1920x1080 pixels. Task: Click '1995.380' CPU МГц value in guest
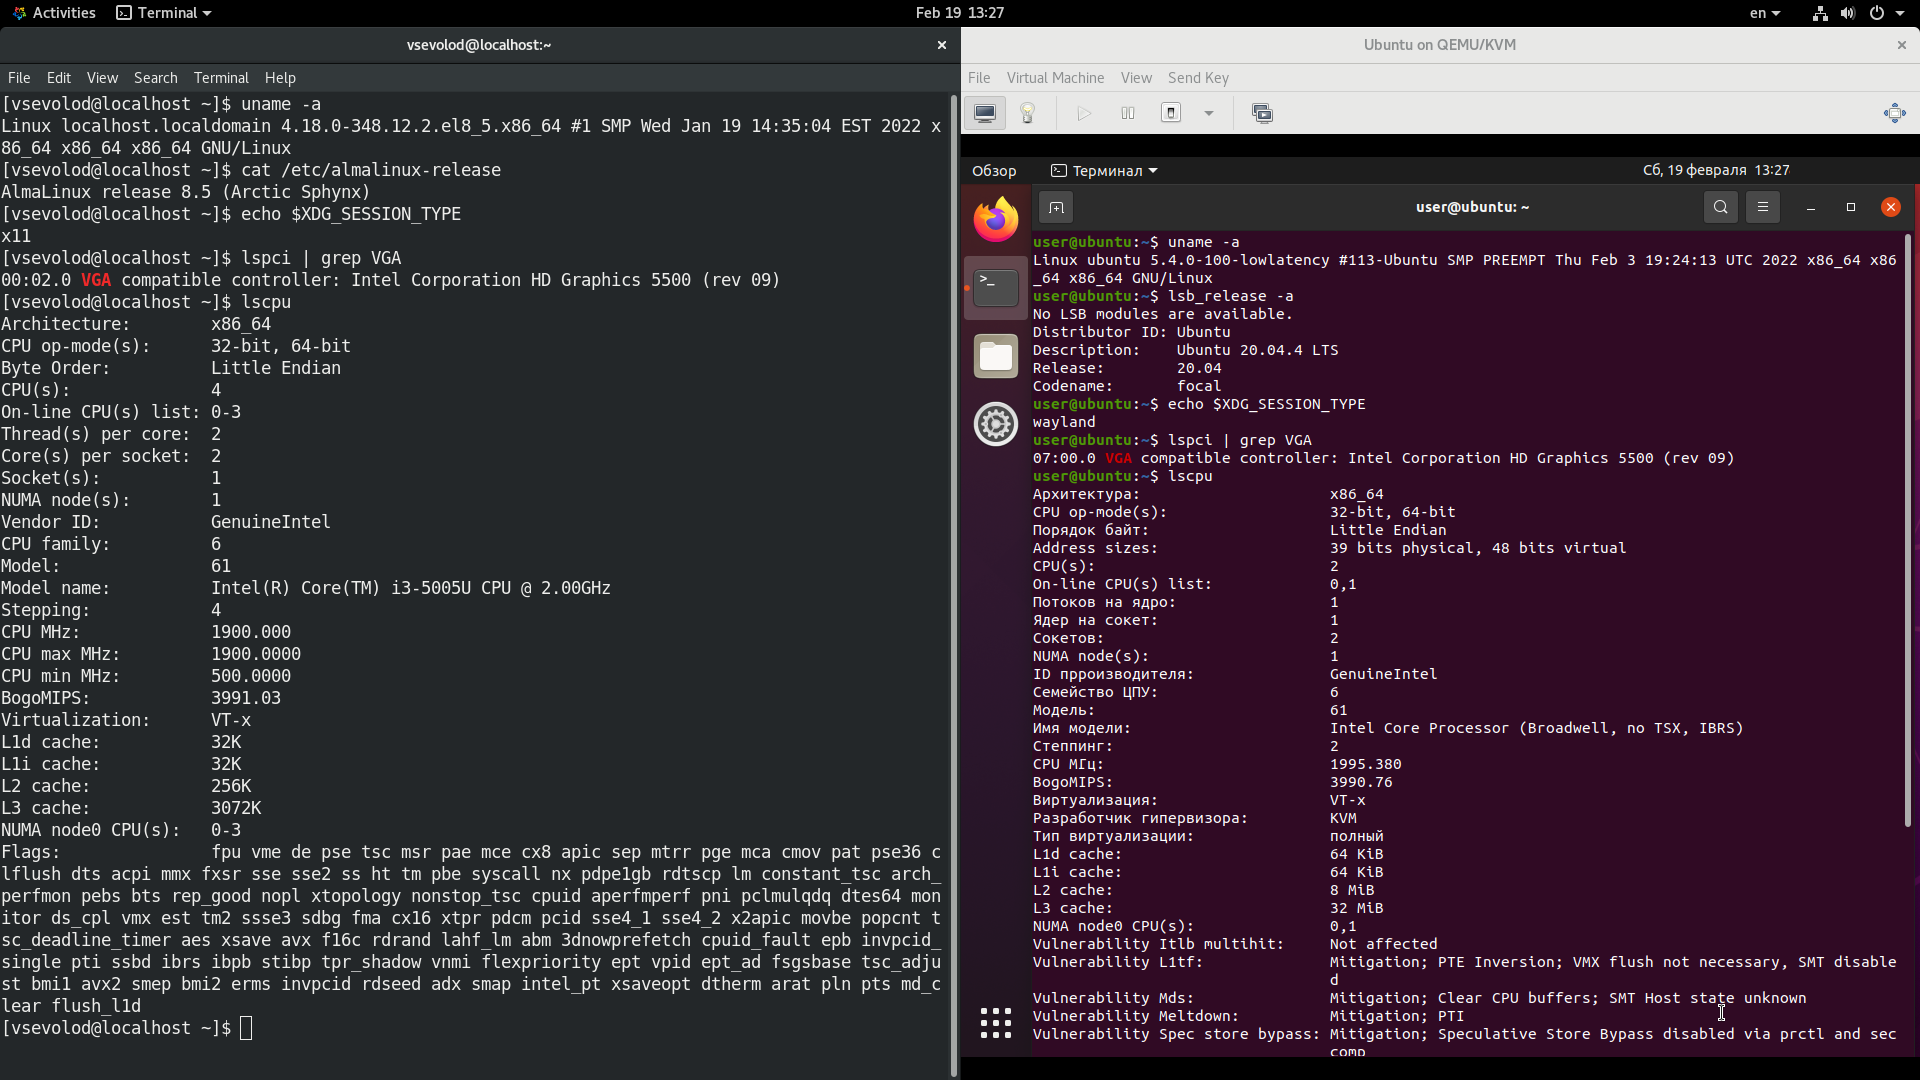point(1365,764)
